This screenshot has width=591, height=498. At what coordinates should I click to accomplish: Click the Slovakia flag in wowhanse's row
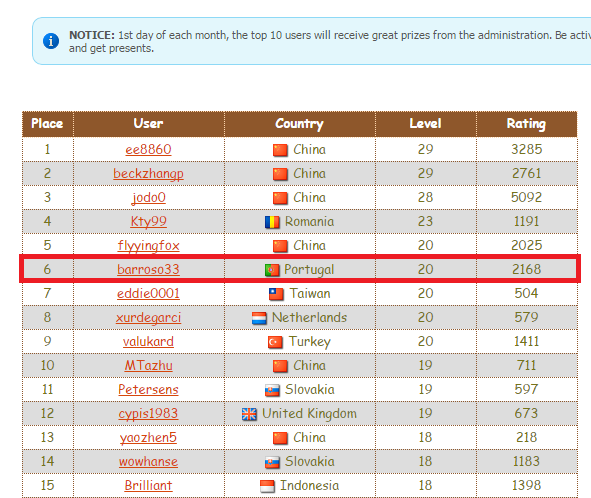(x=272, y=462)
